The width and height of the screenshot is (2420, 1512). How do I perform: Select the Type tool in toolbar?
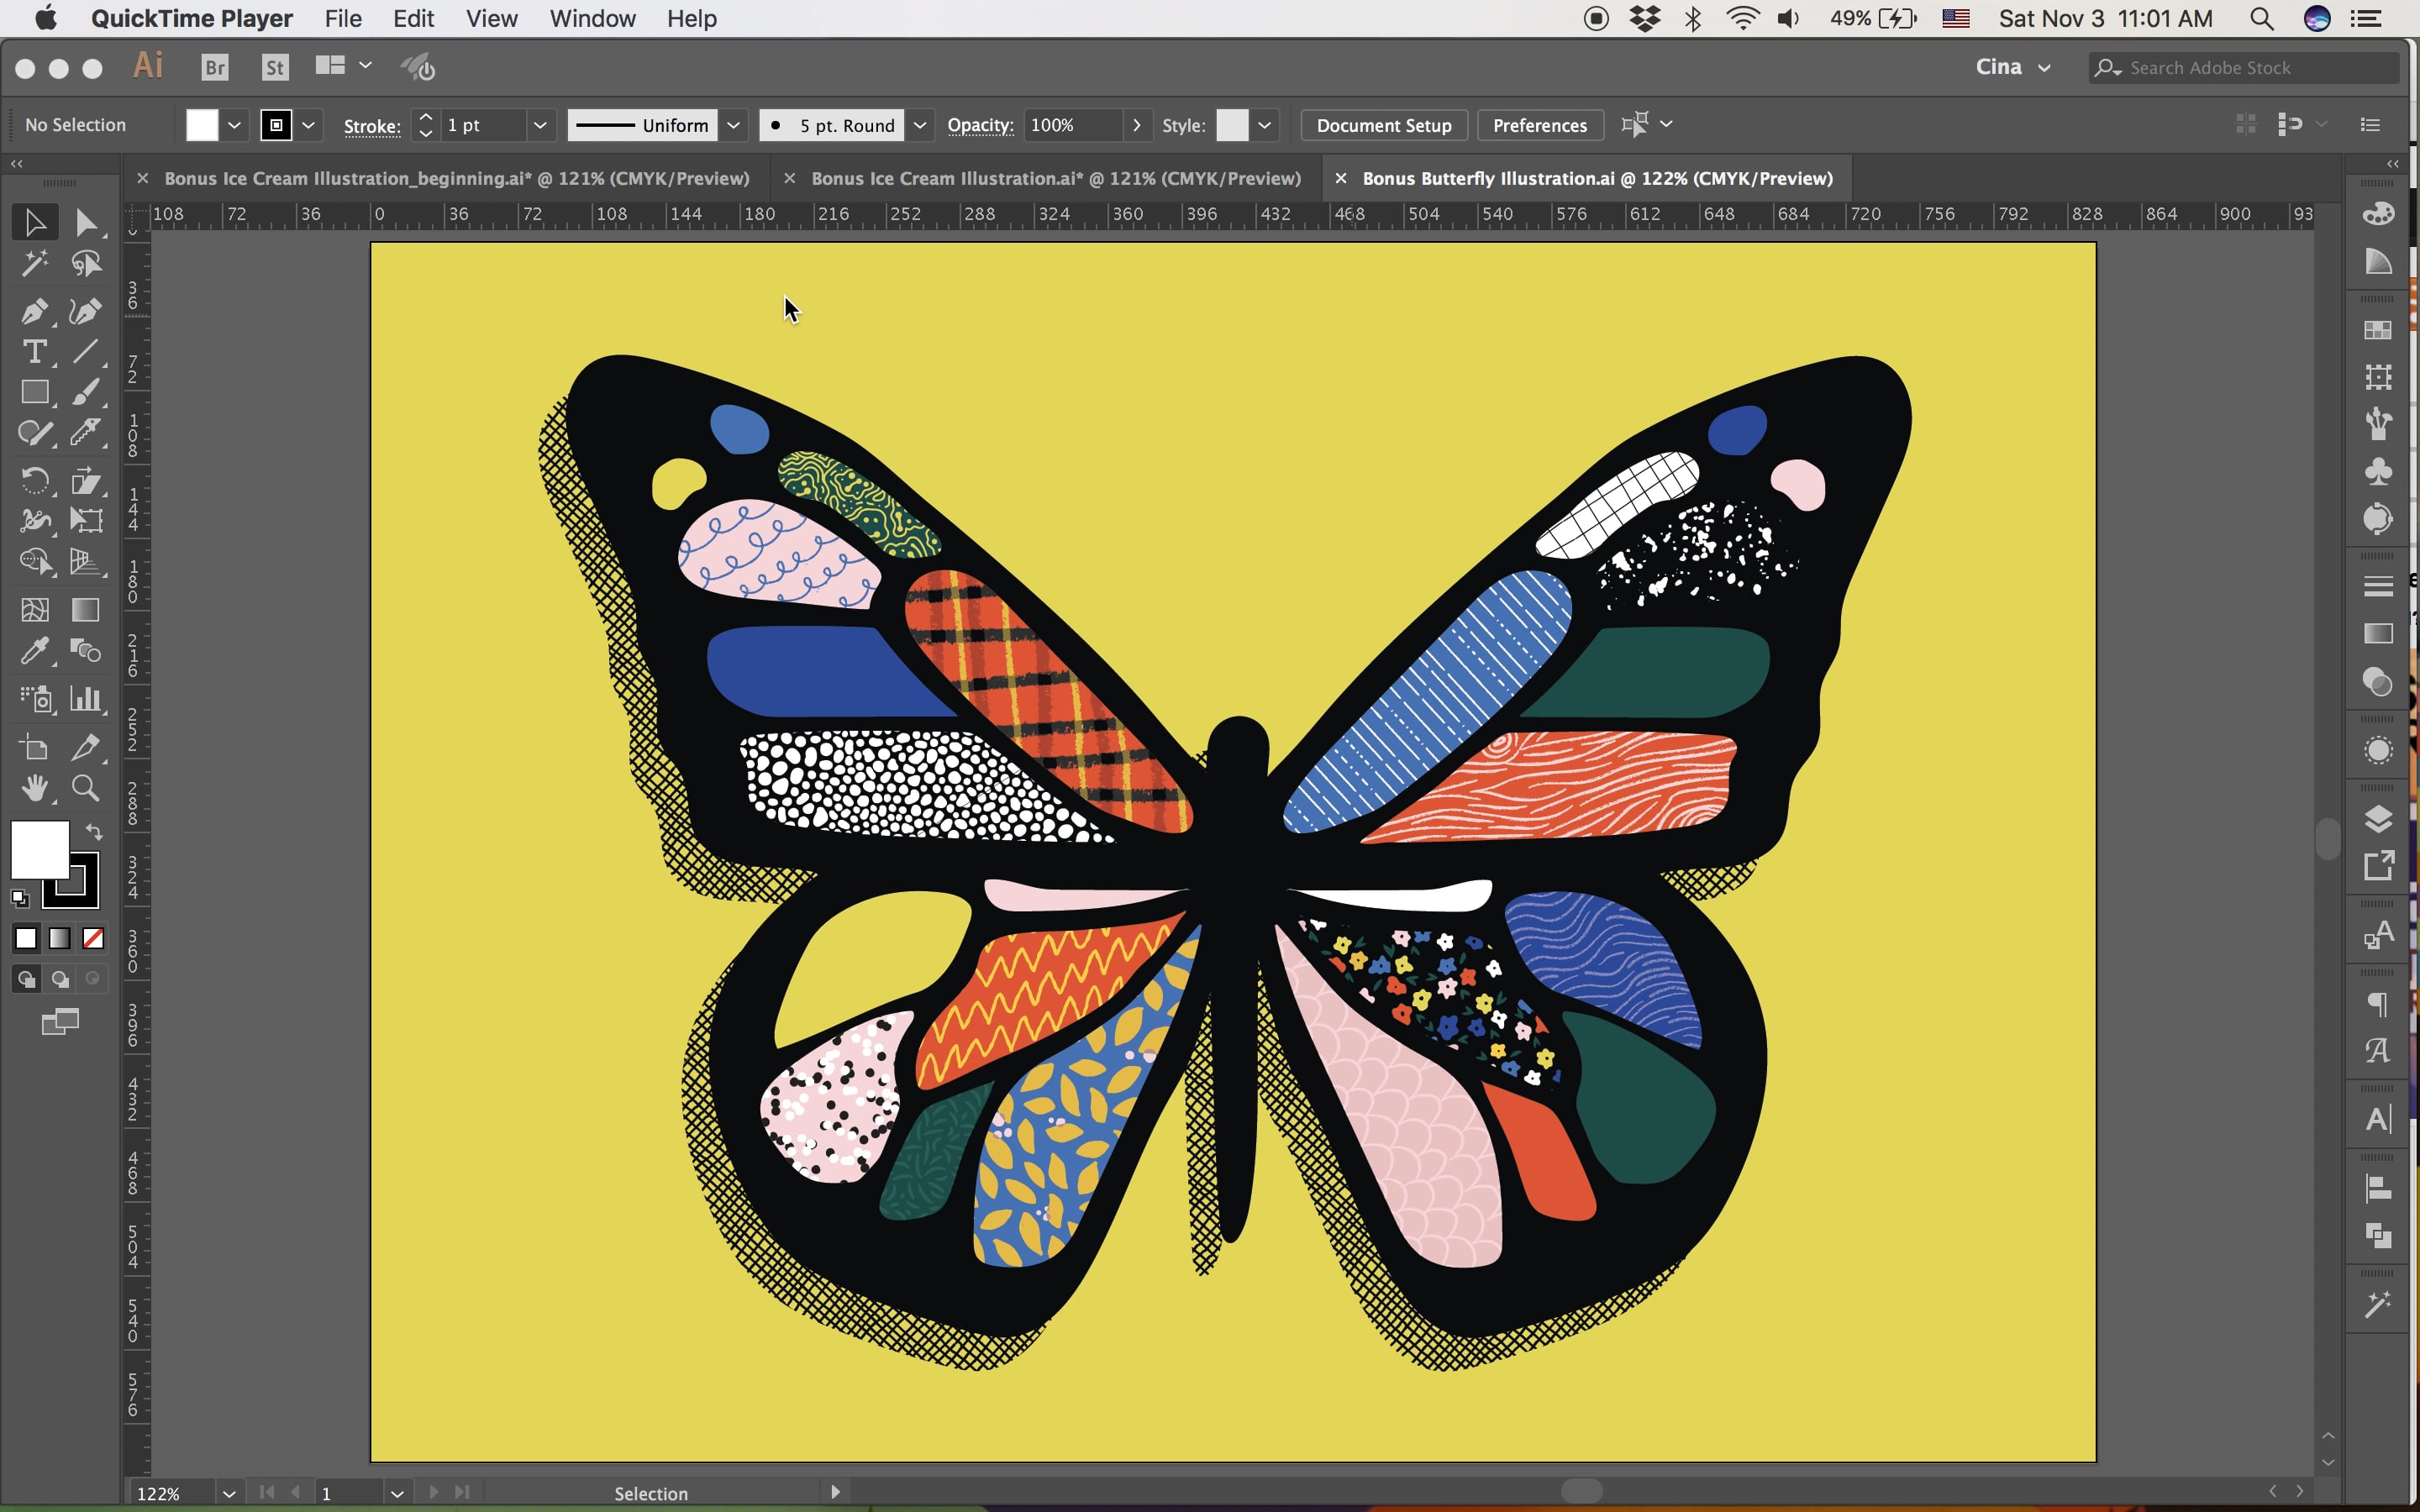pyautogui.click(x=33, y=350)
